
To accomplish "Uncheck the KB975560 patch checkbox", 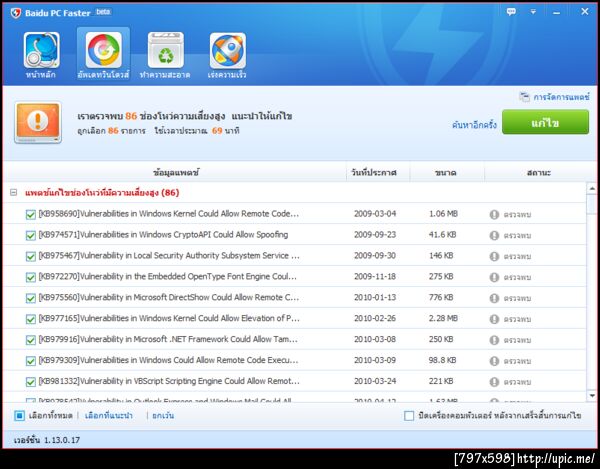I will coord(31,298).
